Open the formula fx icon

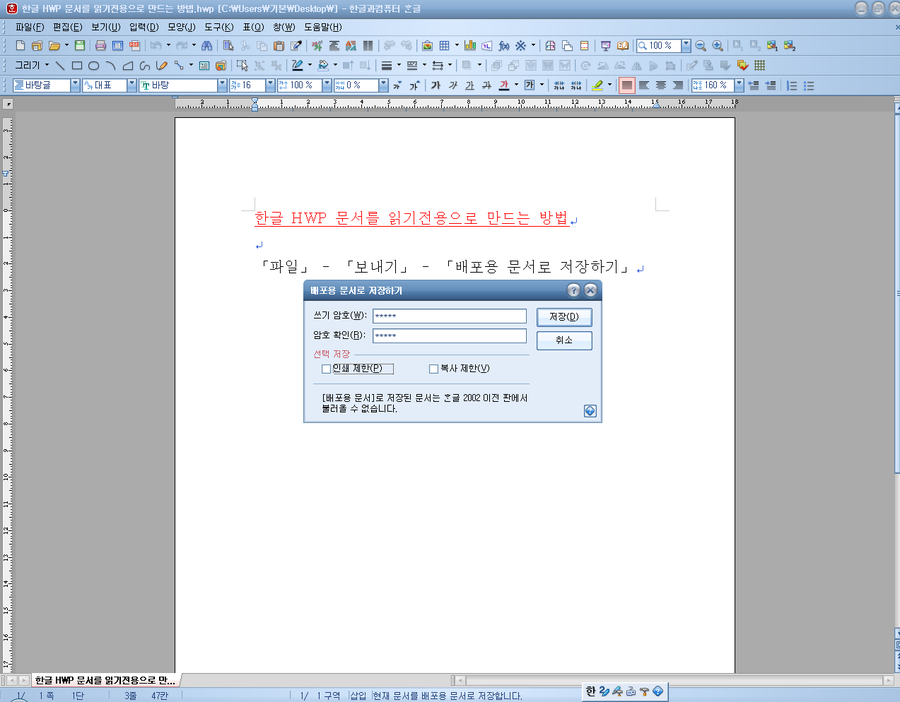point(504,46)
